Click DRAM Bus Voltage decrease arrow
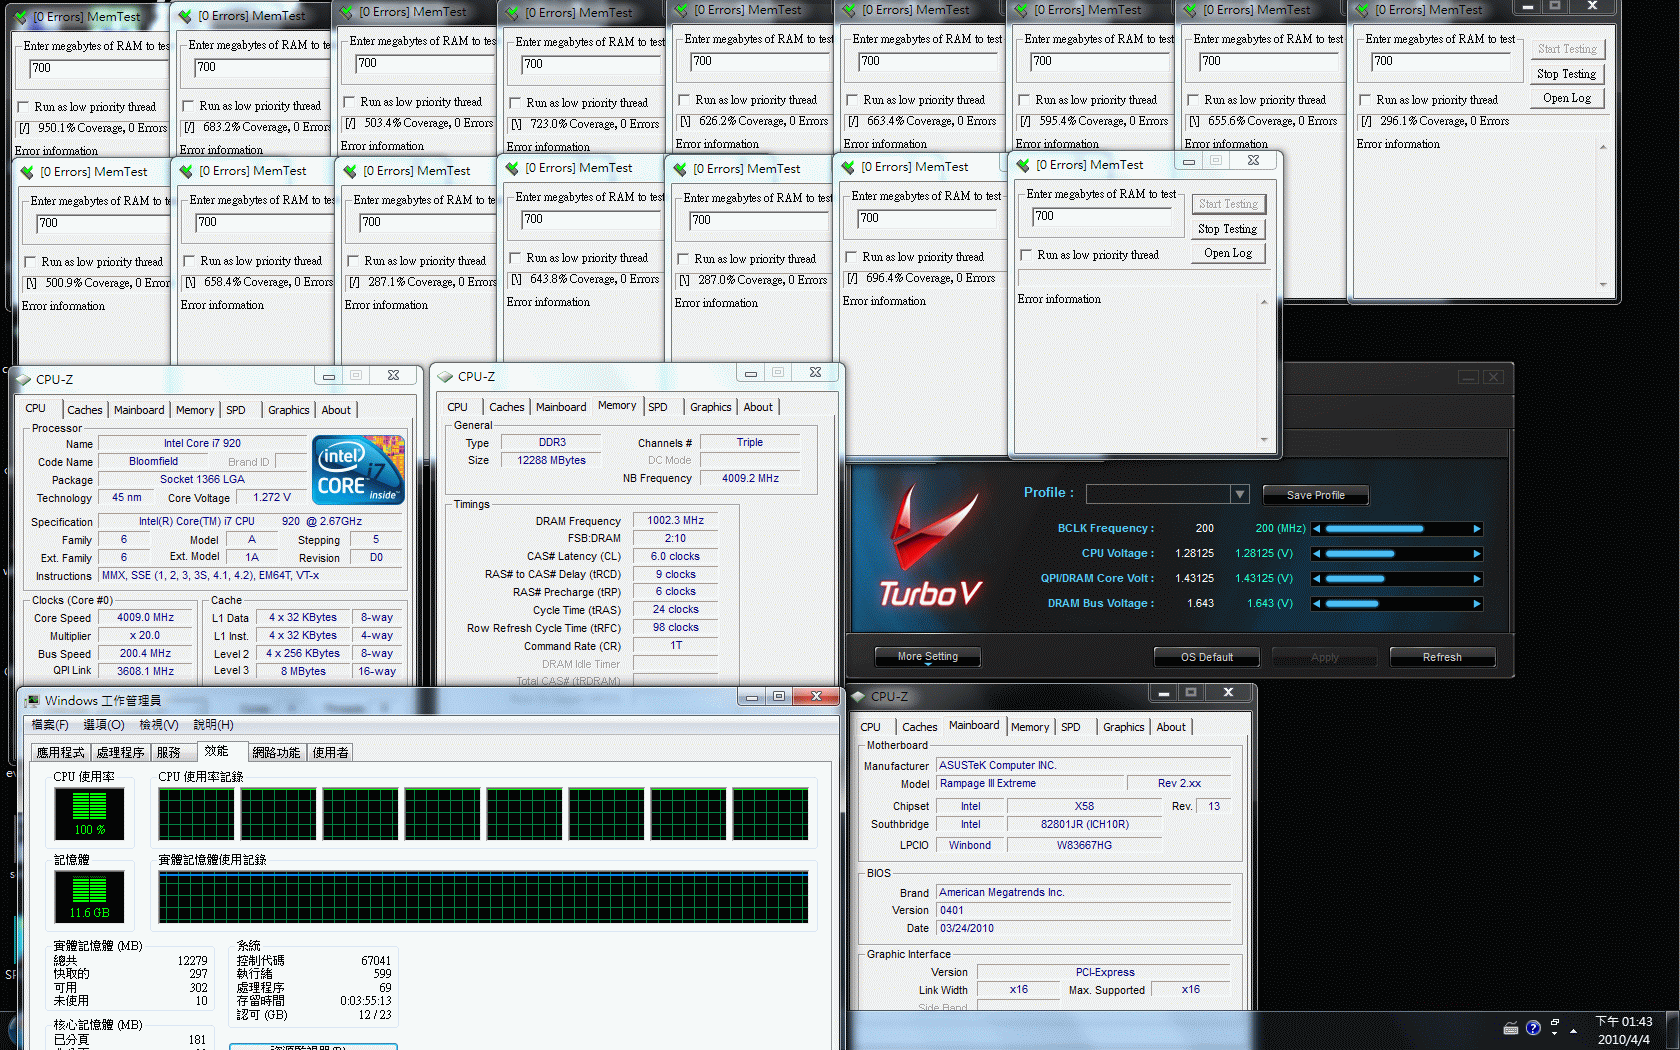Viewport: 1680px width, 1050px height. pyautogui.click(x=1317, y=604)
